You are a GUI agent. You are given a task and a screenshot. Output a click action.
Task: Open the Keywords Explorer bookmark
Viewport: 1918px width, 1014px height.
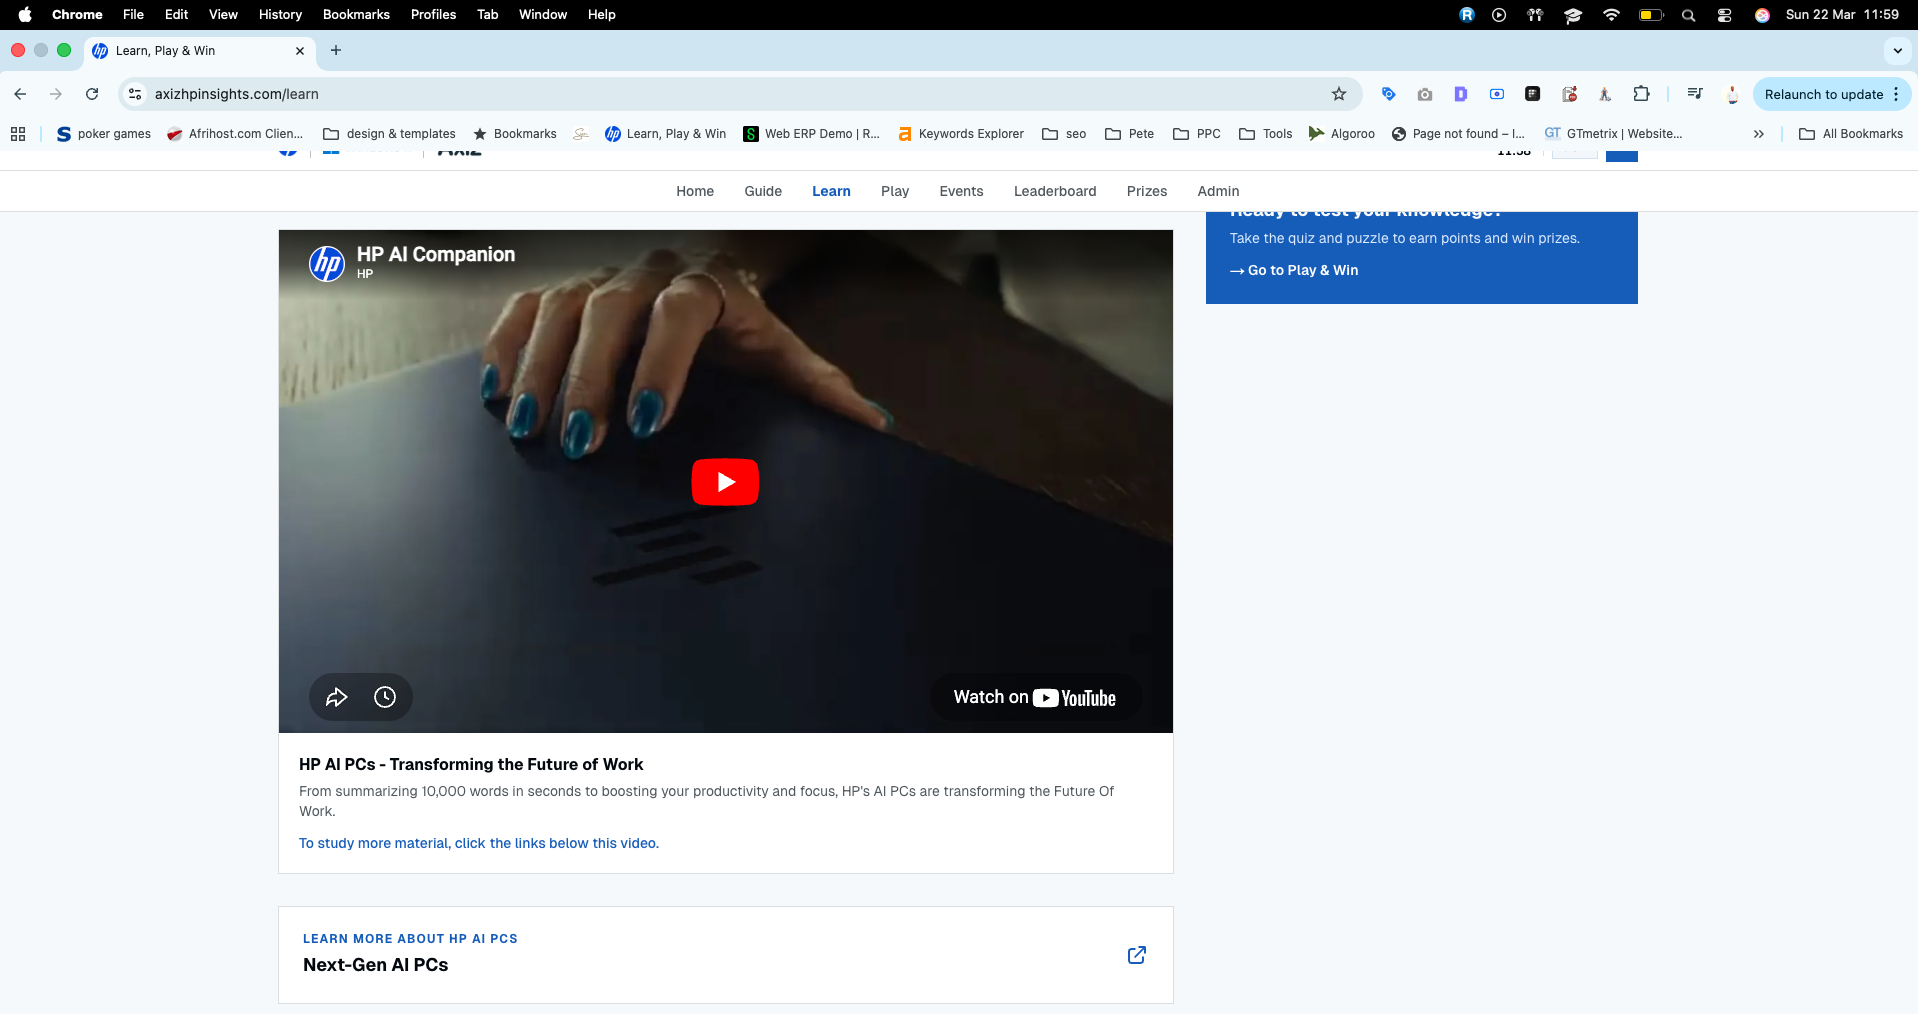click(961, 134)
